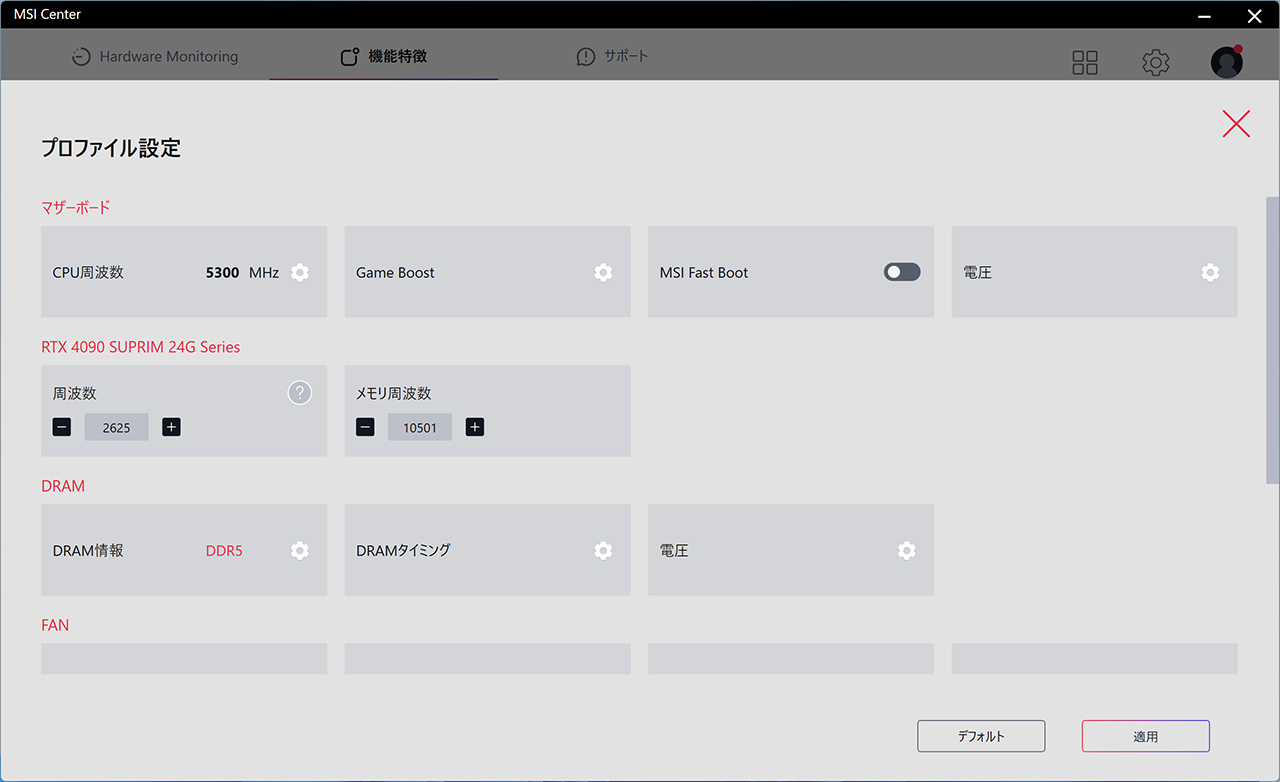The height and width of the screenshot is (782, 1280).
Task: Open the apps grid icon
Action: (x=1085, y=63)
